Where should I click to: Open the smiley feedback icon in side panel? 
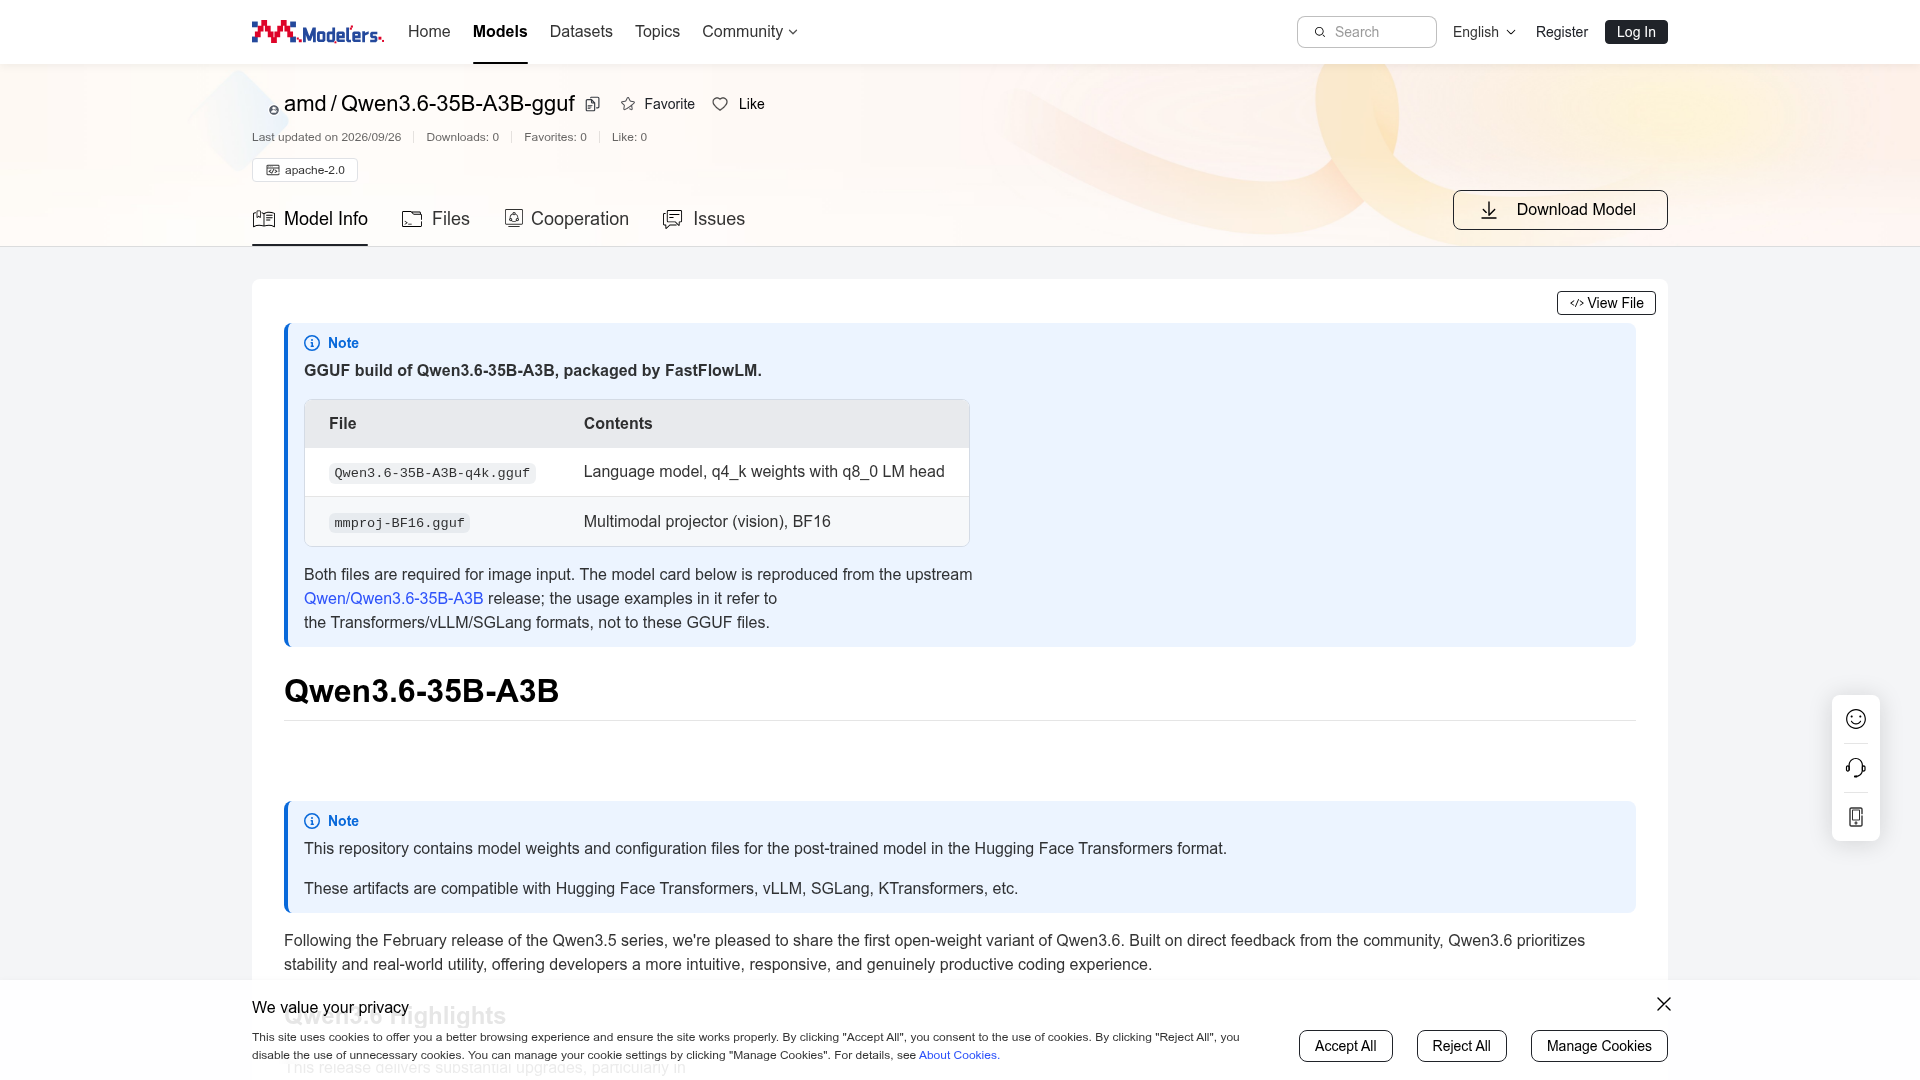1856,719
